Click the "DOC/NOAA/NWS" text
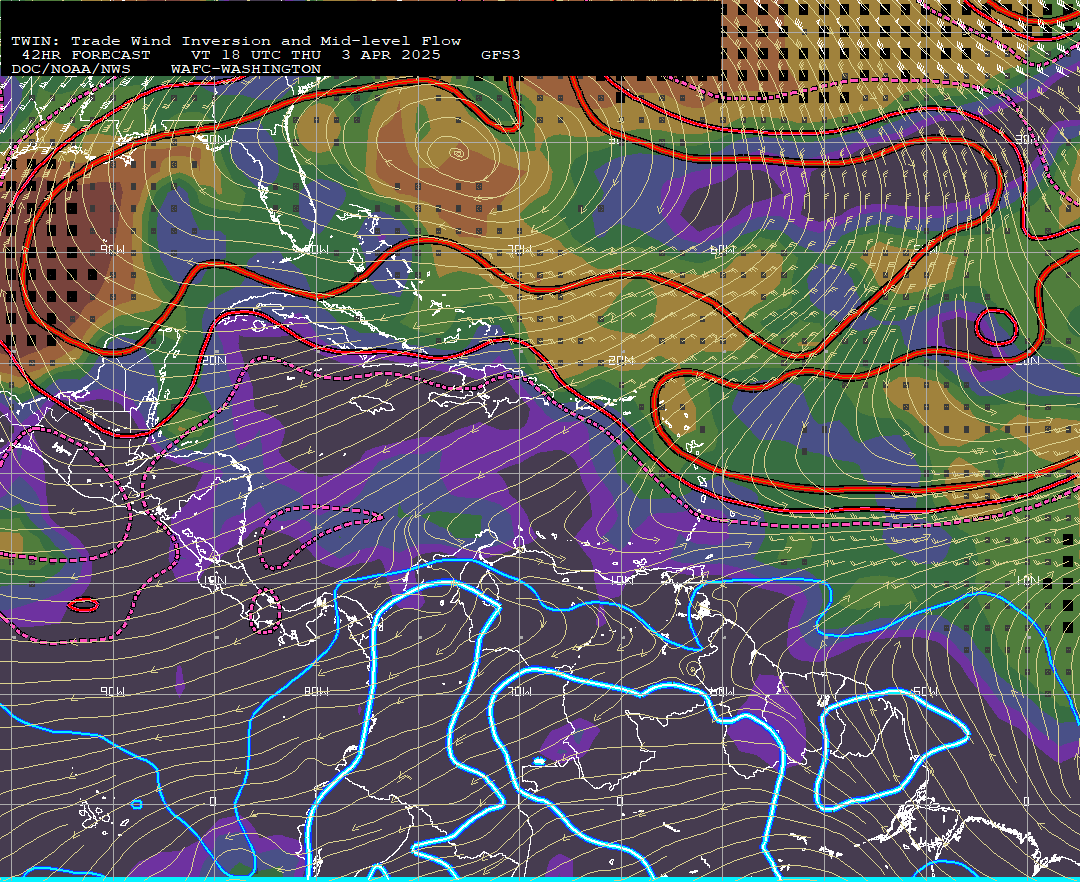Image resolution: width=1080 pixels, height=882 pixels. coord(70,69)
